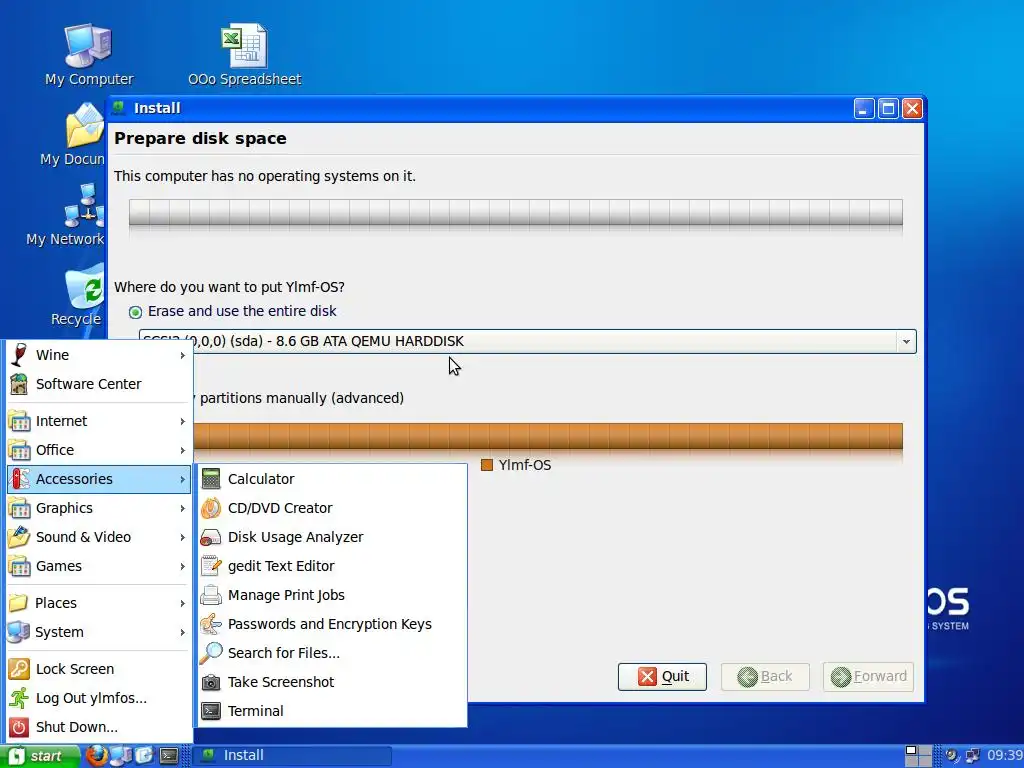Open the Sound & Video category
1024x768 pixels.
click(99, 537)
